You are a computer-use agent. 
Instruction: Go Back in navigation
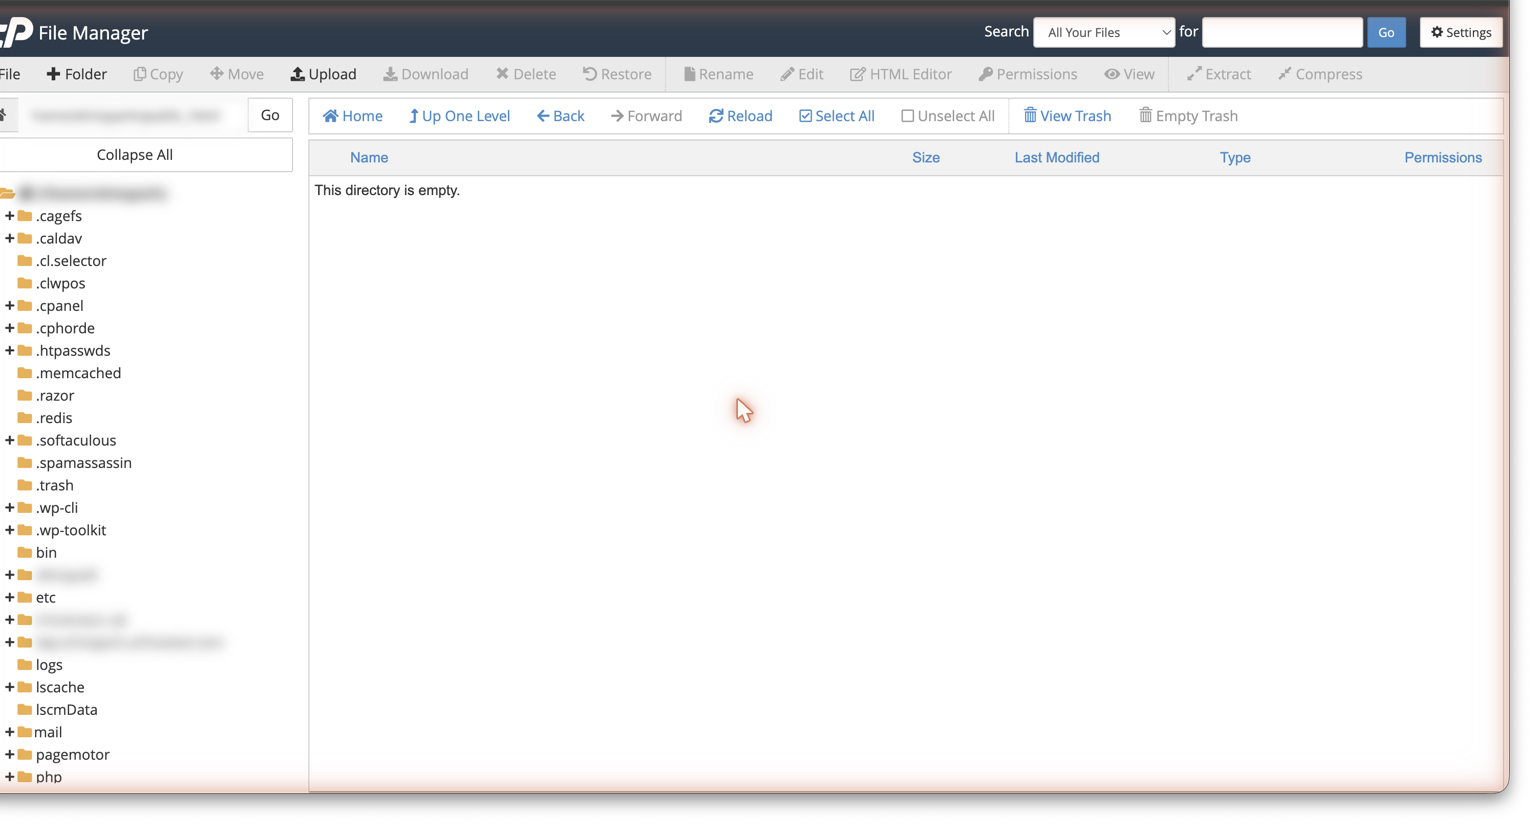coord(560,116)
